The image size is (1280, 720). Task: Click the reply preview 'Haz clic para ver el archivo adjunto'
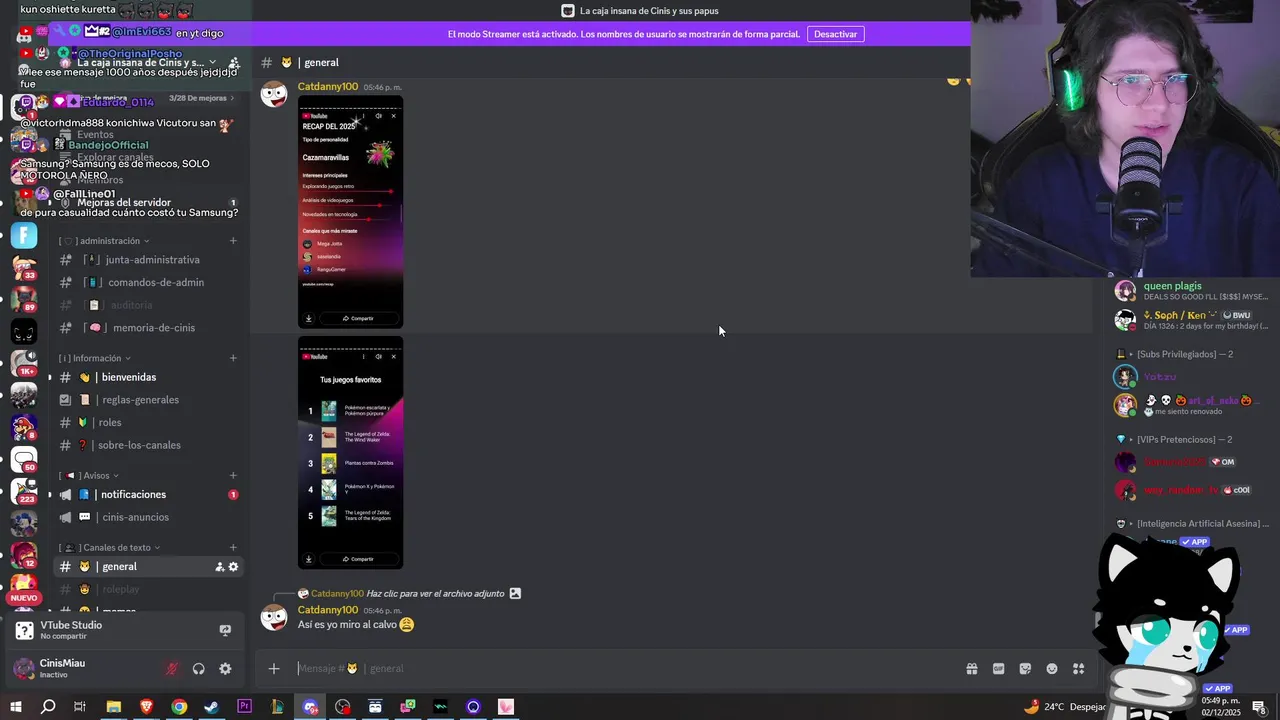pos(435,594)
